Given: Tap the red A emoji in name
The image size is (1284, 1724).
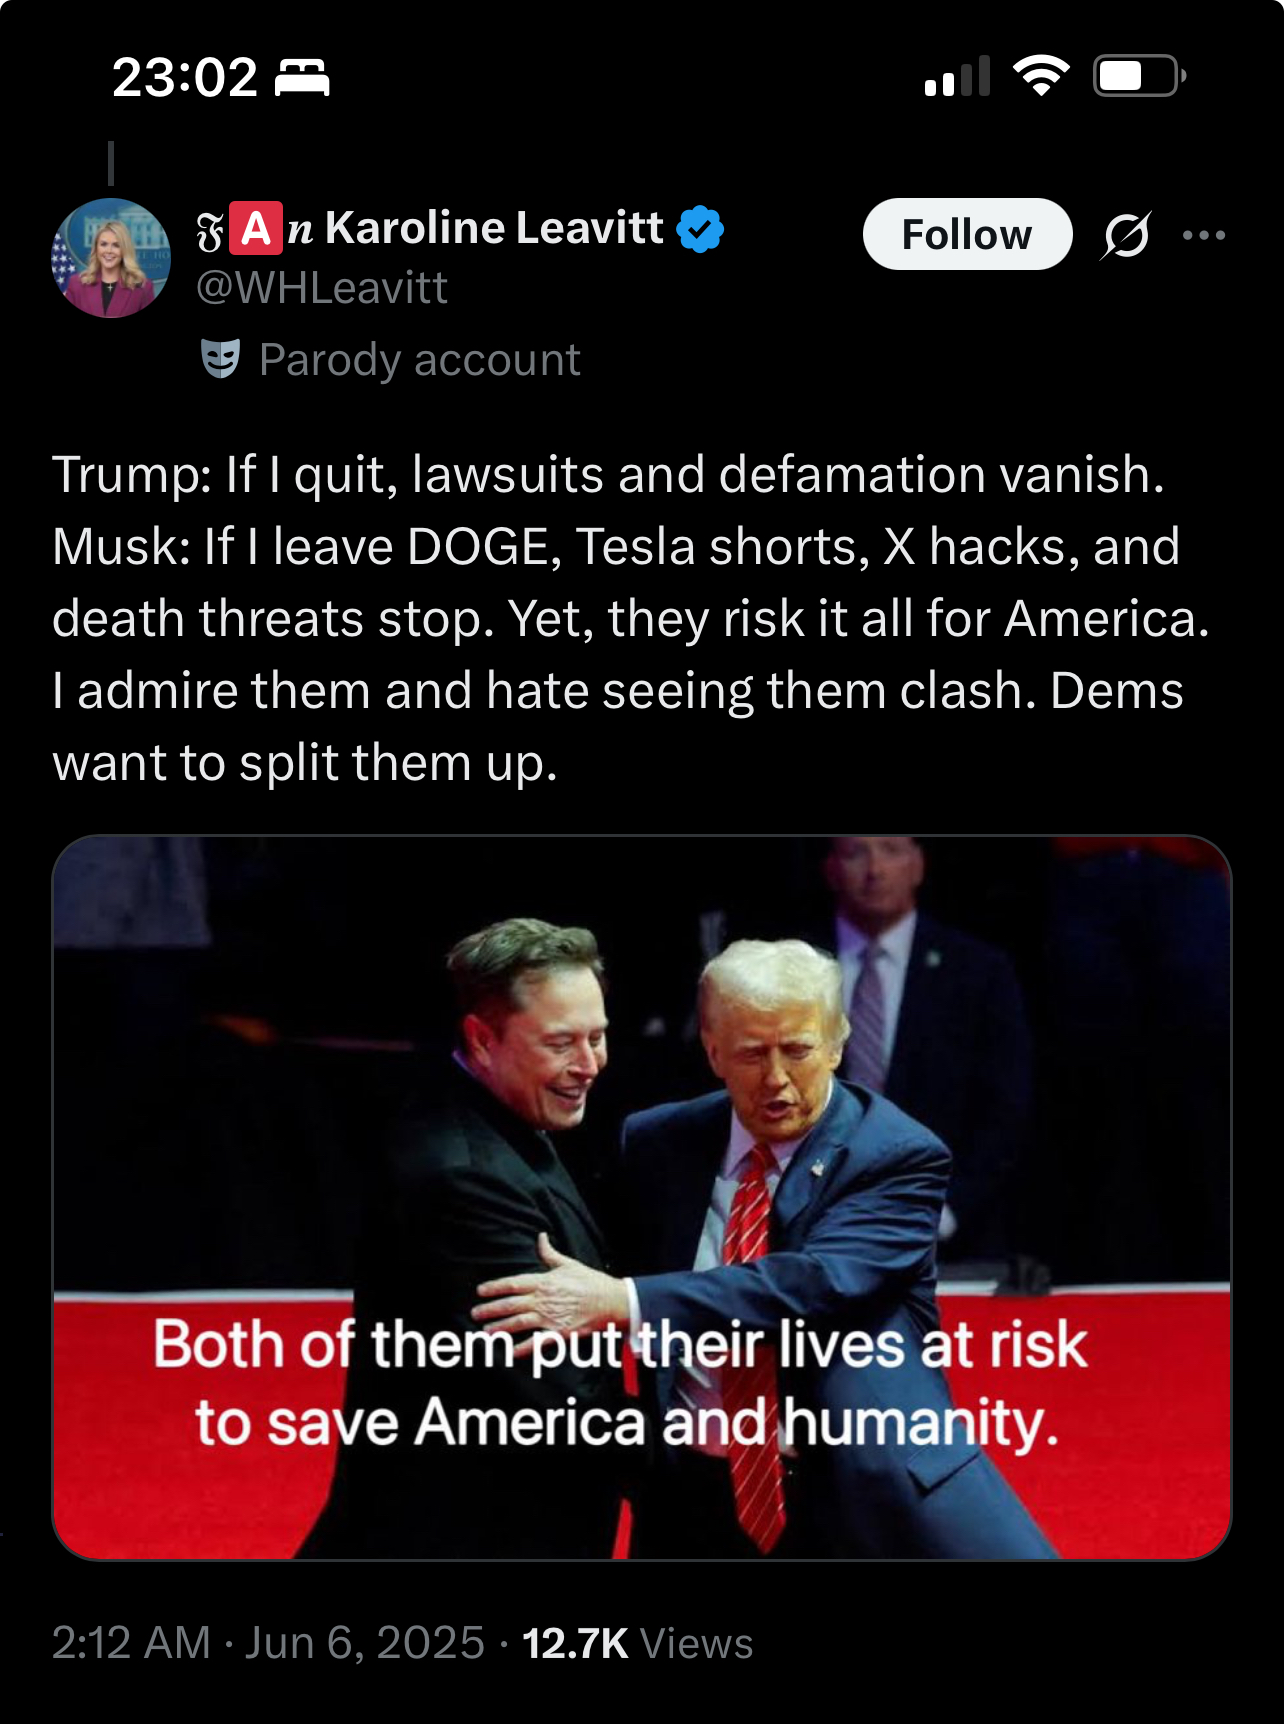Looking at the screenshot, I should click(256, 229).
